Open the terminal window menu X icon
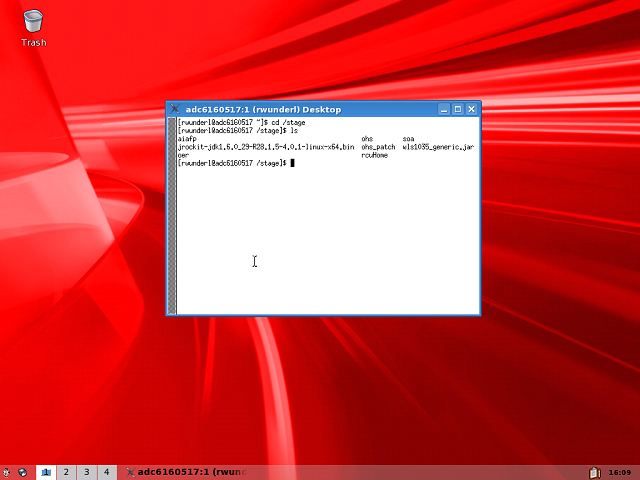This screenshot has width=640, height=480. pos(175,109)
